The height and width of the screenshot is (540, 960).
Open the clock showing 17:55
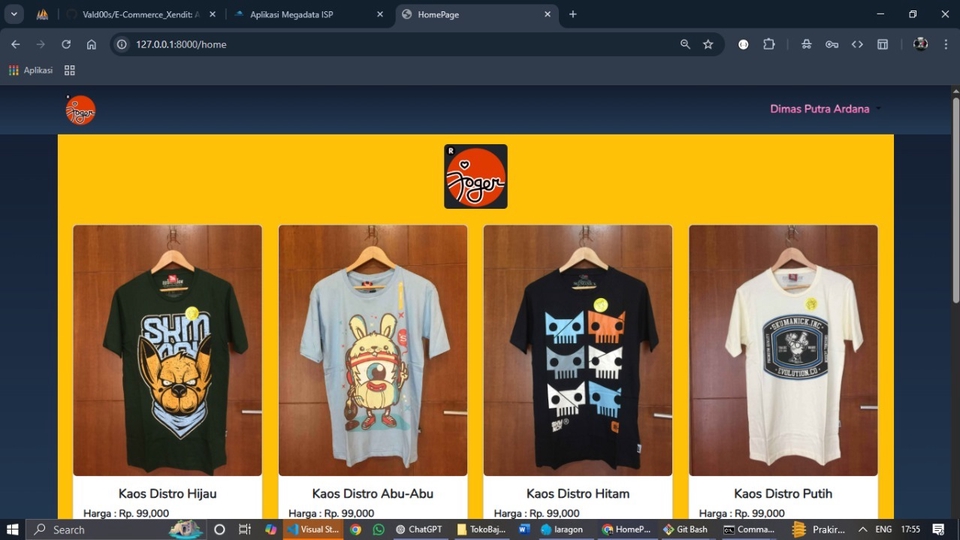(910, 530)
